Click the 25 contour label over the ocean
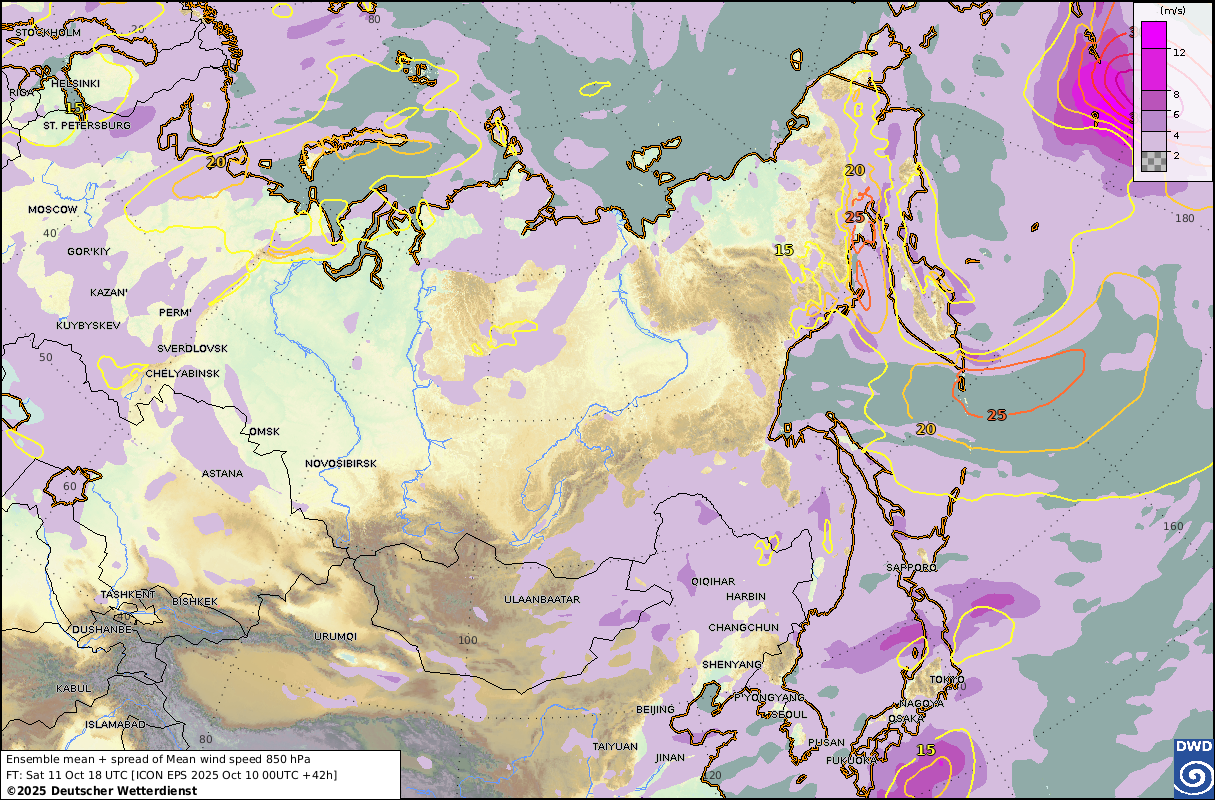Viewport: 1215px width, 800px height. pos(996,415)
